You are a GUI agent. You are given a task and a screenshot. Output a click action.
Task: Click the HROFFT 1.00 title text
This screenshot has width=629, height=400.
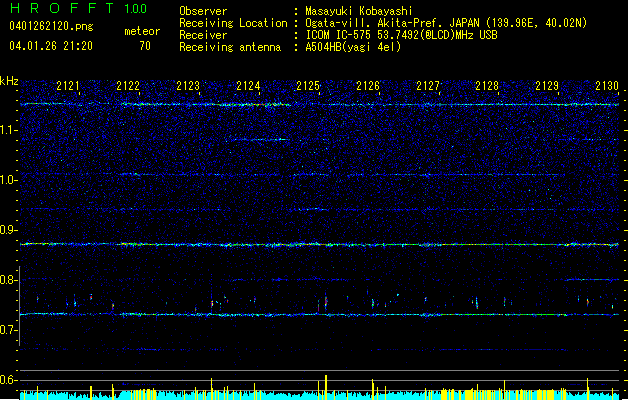point(78,8)
